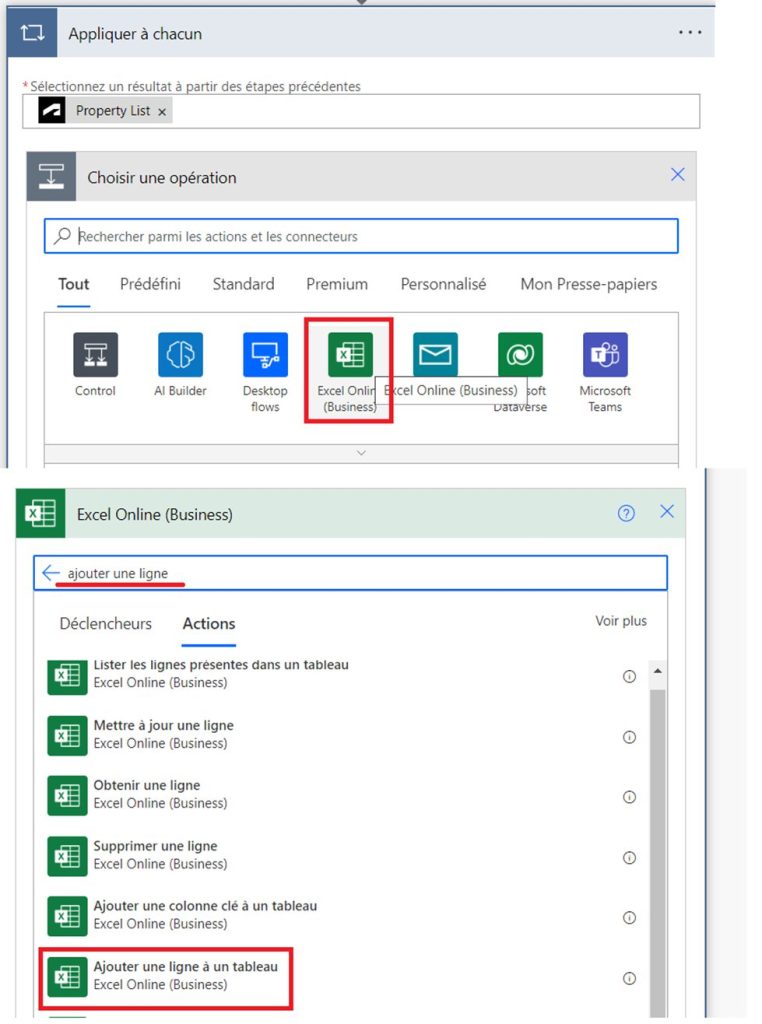The image size is (762, 1024).
Task: Select the AI Builder connector icon
Action: pyautogui.click(x=180, y=355)
